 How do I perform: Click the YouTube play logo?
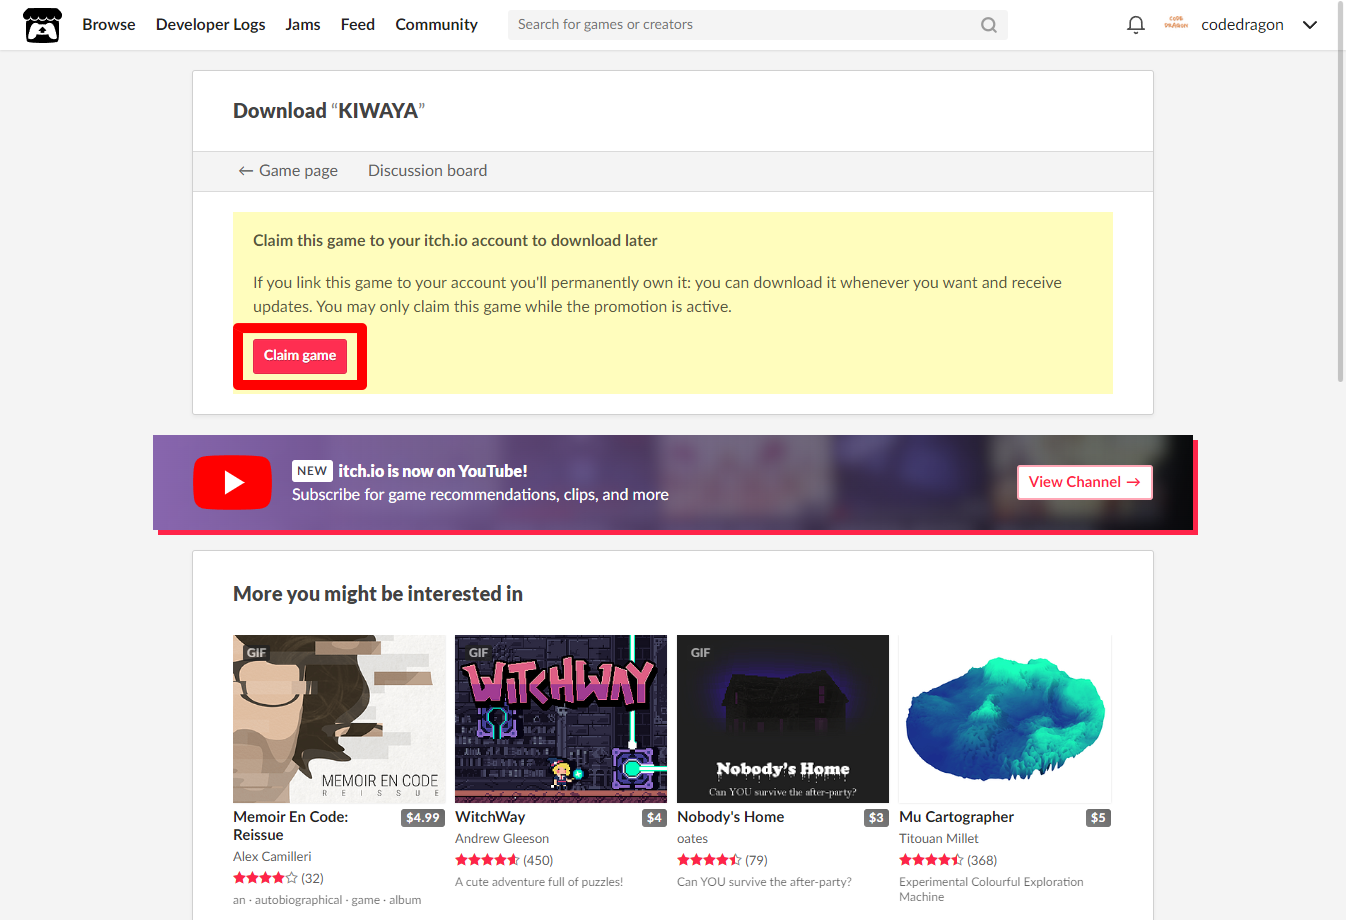pyautogui.click(x=232, y=483)
